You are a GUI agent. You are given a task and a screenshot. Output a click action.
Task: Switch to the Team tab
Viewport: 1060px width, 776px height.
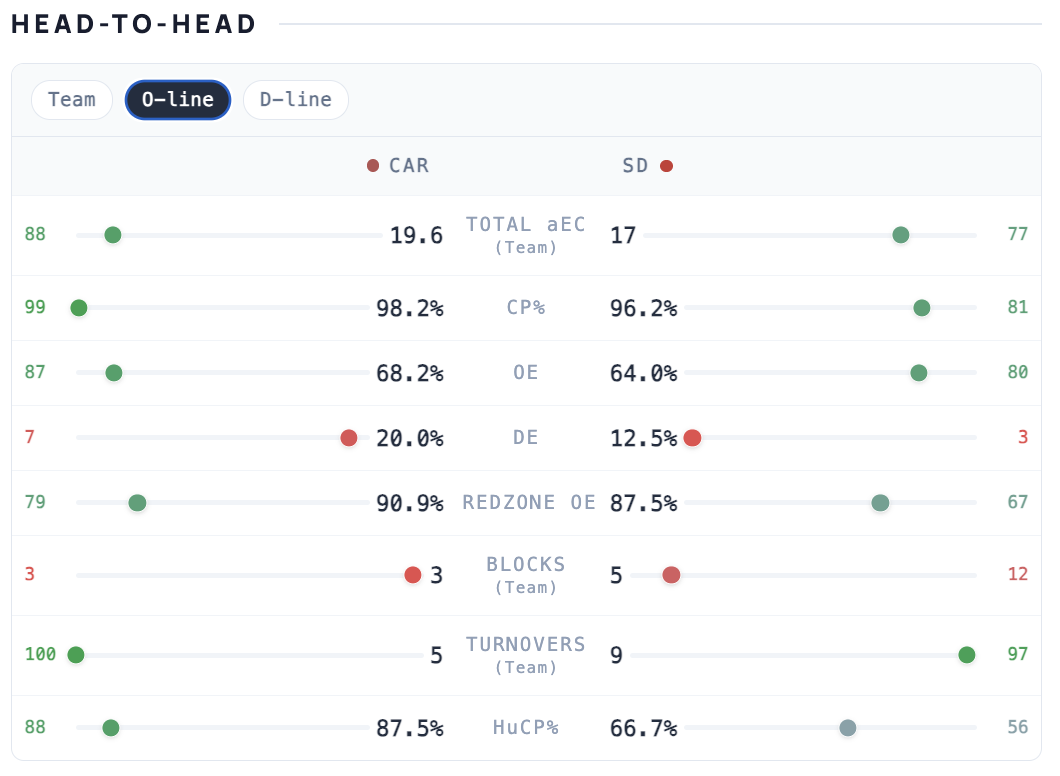pos(72,100)
